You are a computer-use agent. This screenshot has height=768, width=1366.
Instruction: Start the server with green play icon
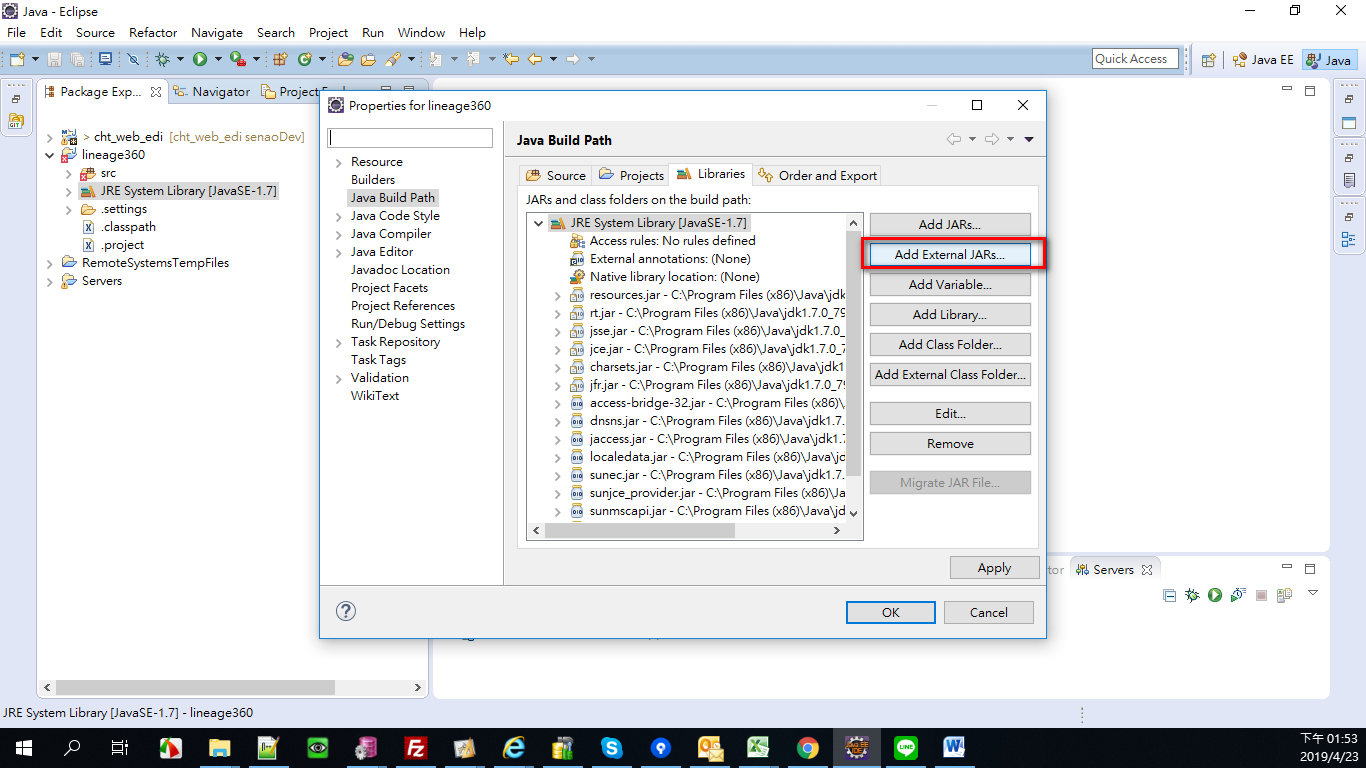point(1214,595)
